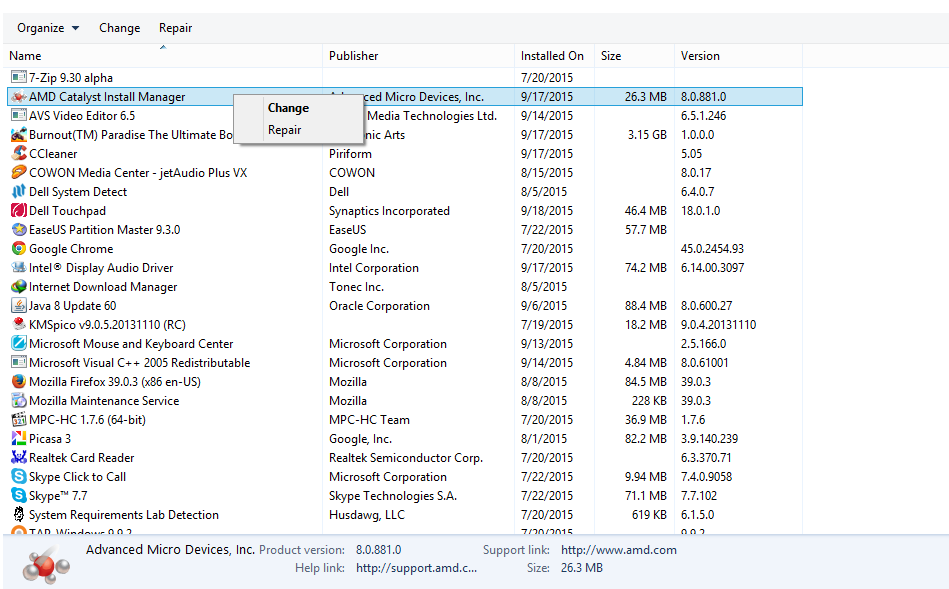Click the Microsoft Visual C++ 2005 icon
949x589 pixels.
pos(19,363)
